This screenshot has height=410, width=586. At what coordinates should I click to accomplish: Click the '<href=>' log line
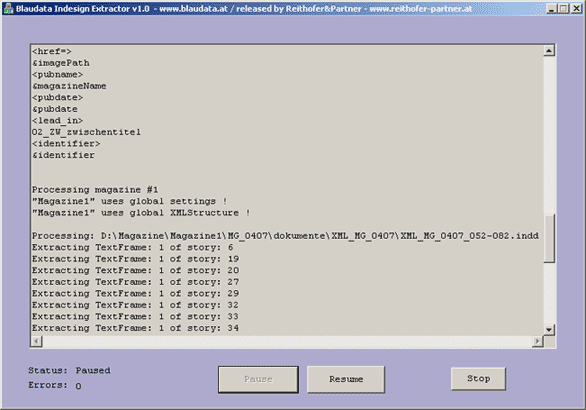coord(52,51)
